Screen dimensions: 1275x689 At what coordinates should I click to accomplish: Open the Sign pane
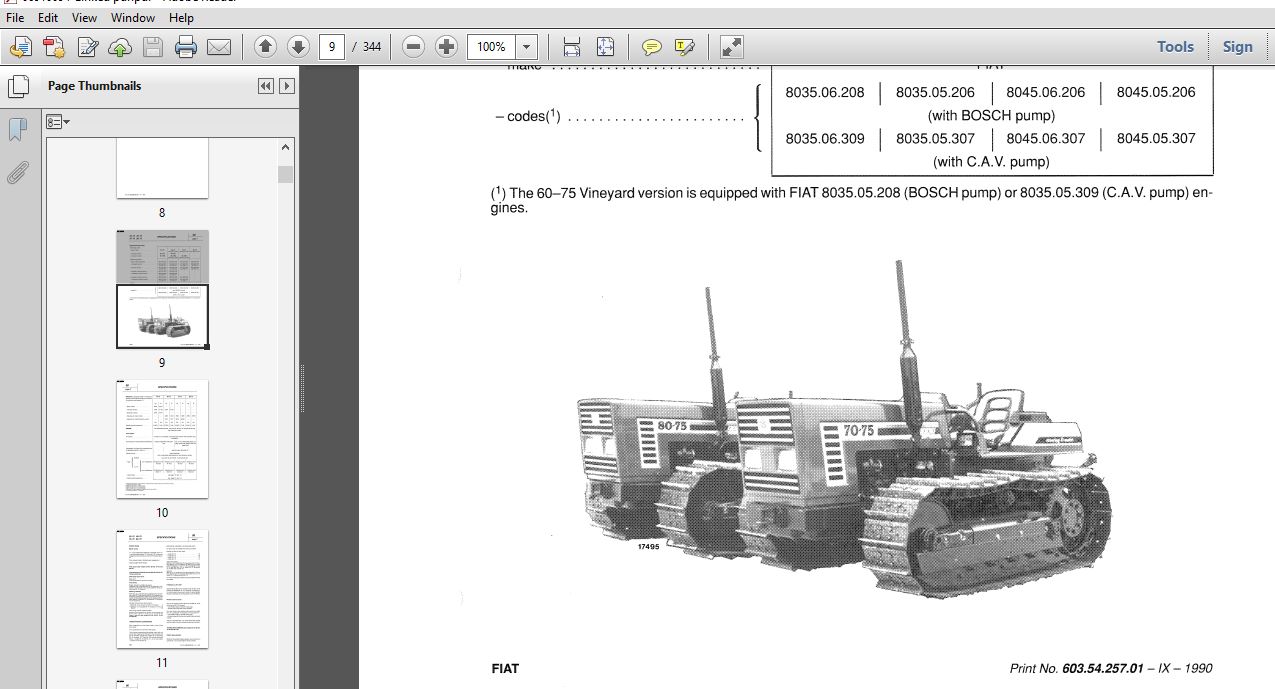pyautogui.click(x=1237, y=46)
